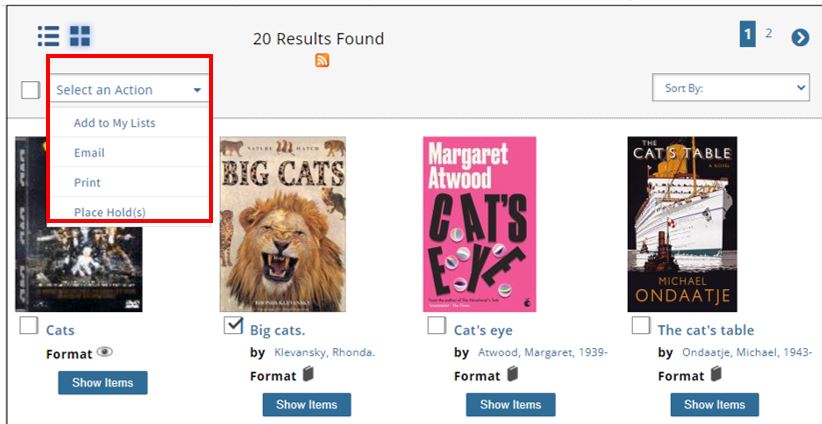Open the Sort By dropdown
822x424 pixels.
(x=730, y=88)
